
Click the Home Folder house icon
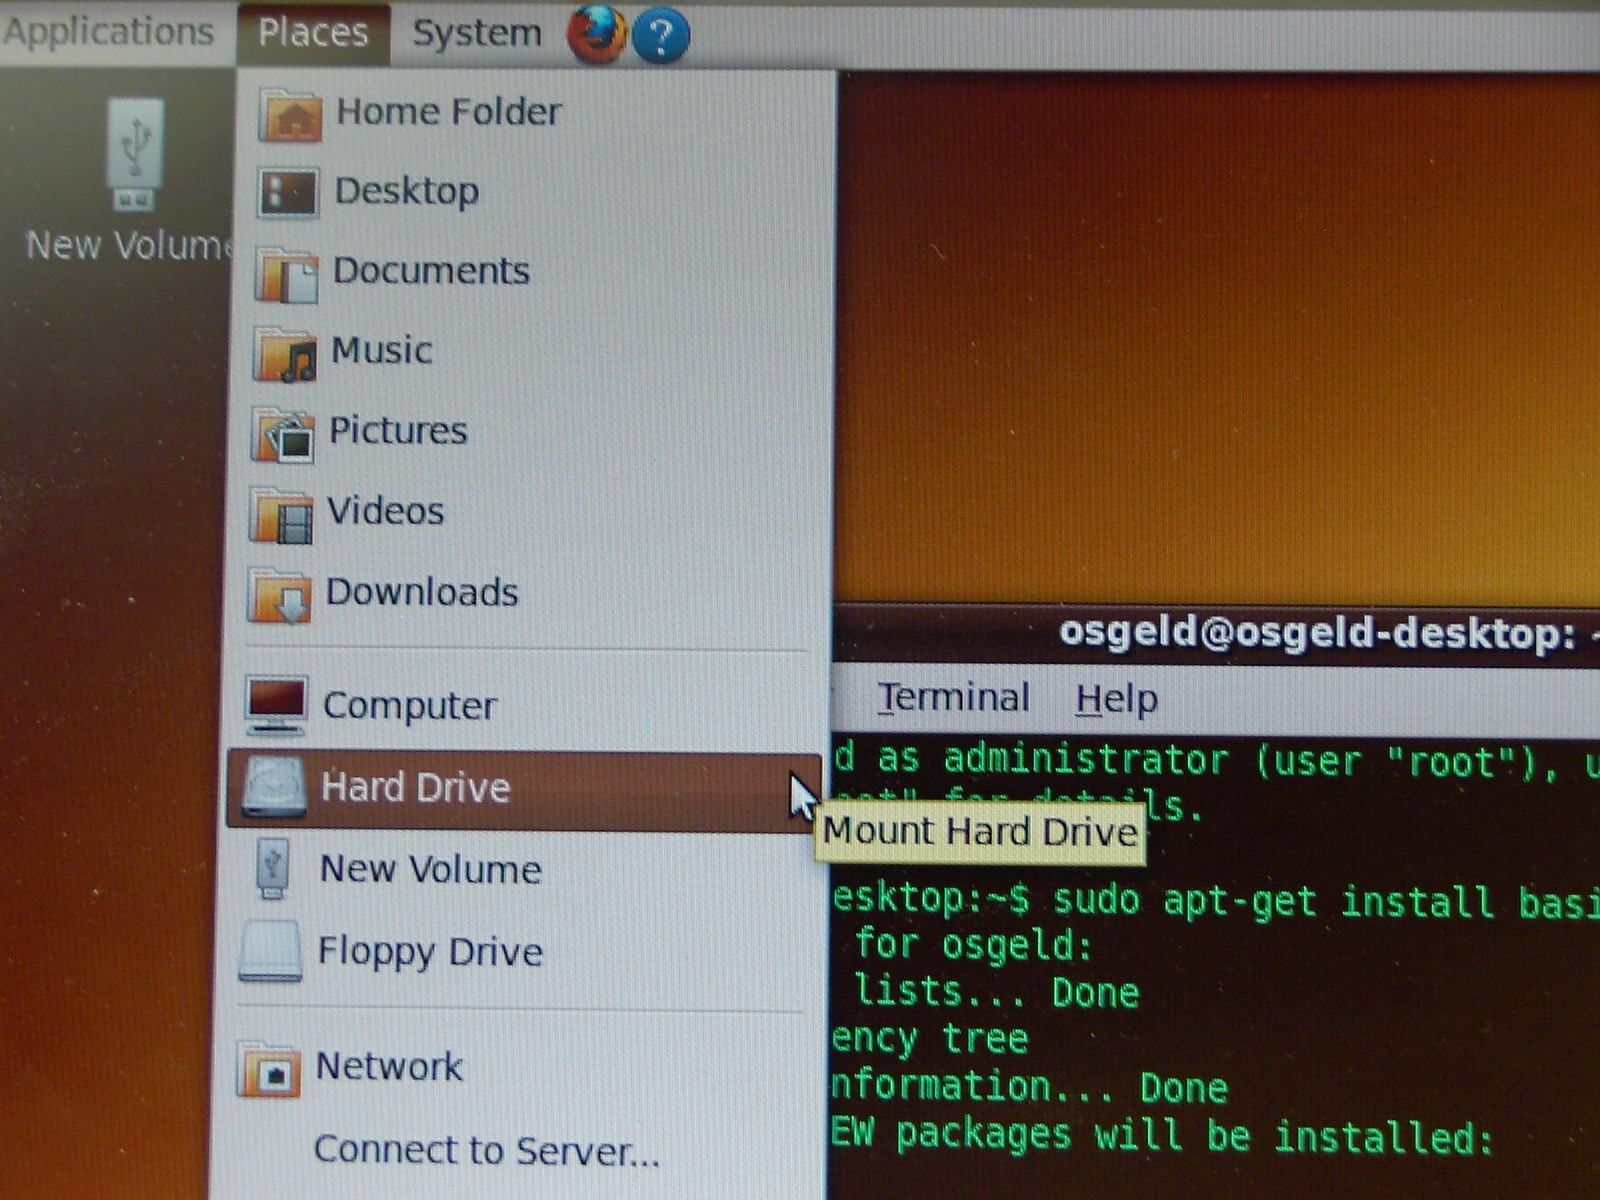290,114
